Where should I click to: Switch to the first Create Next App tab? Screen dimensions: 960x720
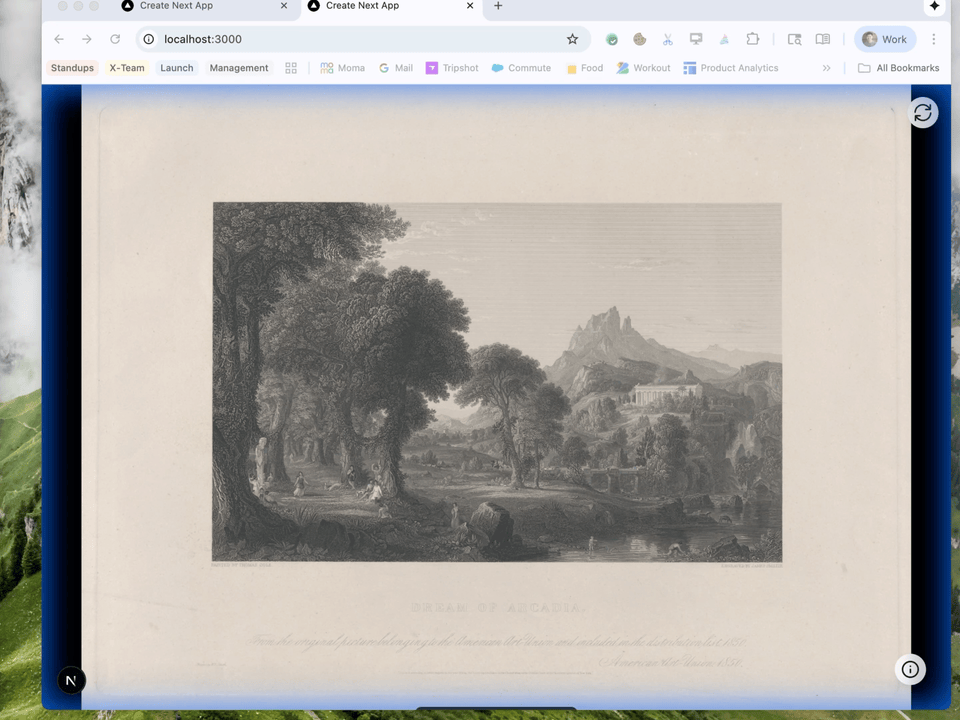pos(177,6)
